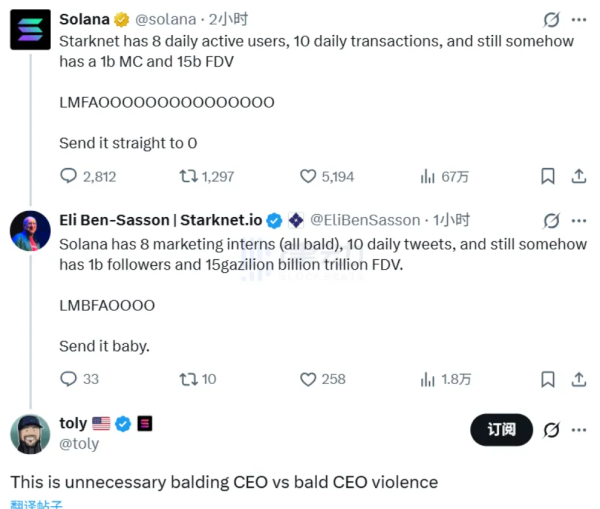This screenshot has height=509, width=600.
Task: Bookmark Solana's tweet
Action: (548, 176)
